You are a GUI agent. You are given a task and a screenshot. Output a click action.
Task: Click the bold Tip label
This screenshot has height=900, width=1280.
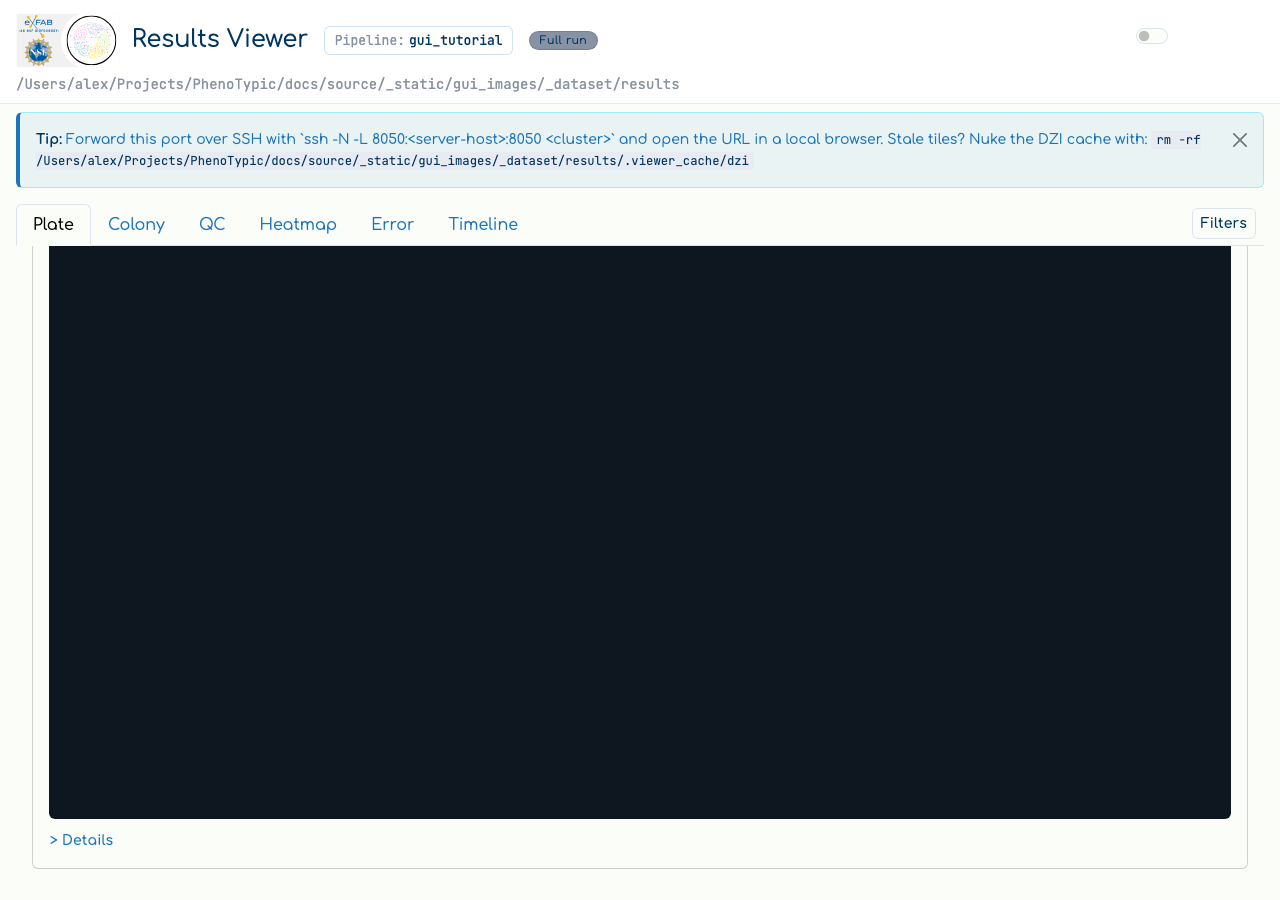(x=49, y=140)
